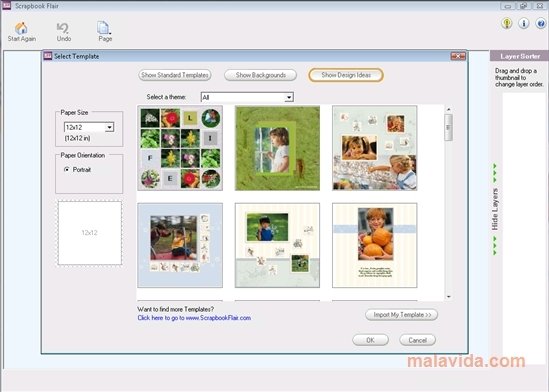Click Show Backgrounds button

(x=260, y=75)
